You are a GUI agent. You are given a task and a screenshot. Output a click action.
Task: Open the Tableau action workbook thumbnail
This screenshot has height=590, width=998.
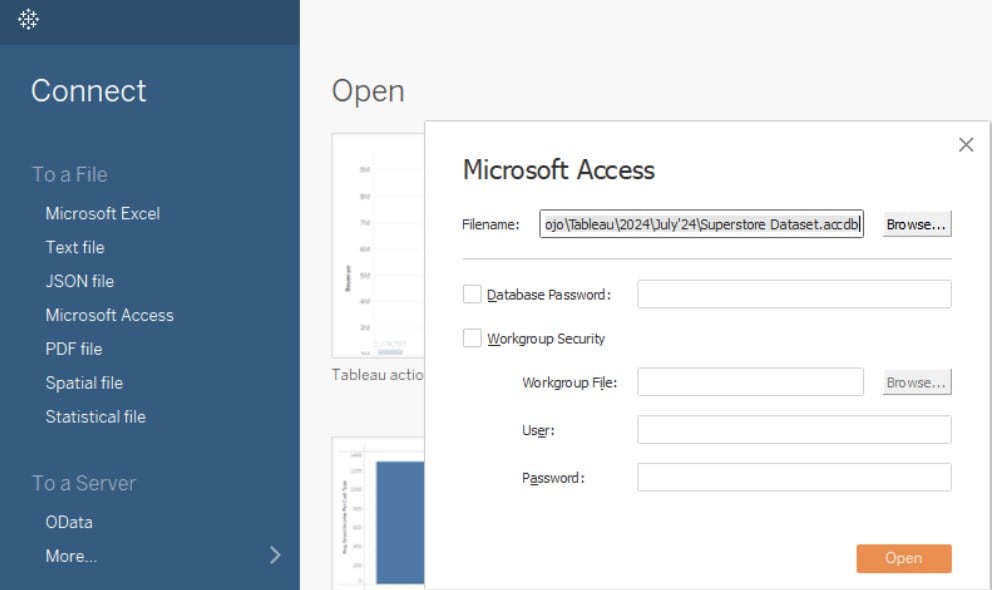378,246
